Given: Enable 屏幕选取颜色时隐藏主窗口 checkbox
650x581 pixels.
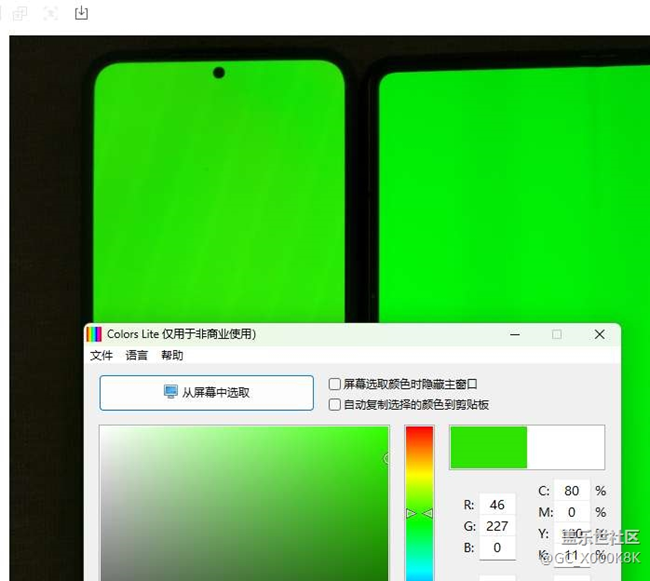Looking at the screenshot, I should pyautogui.click(x=335, y=384).
